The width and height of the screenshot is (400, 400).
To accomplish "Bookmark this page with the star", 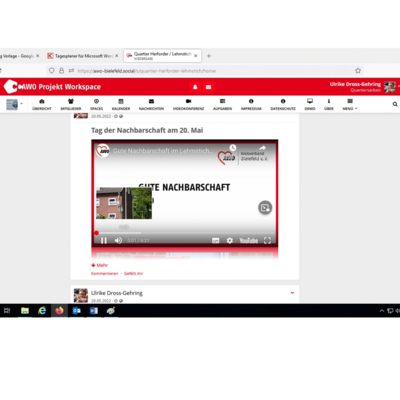I will (x=358, y=70).
